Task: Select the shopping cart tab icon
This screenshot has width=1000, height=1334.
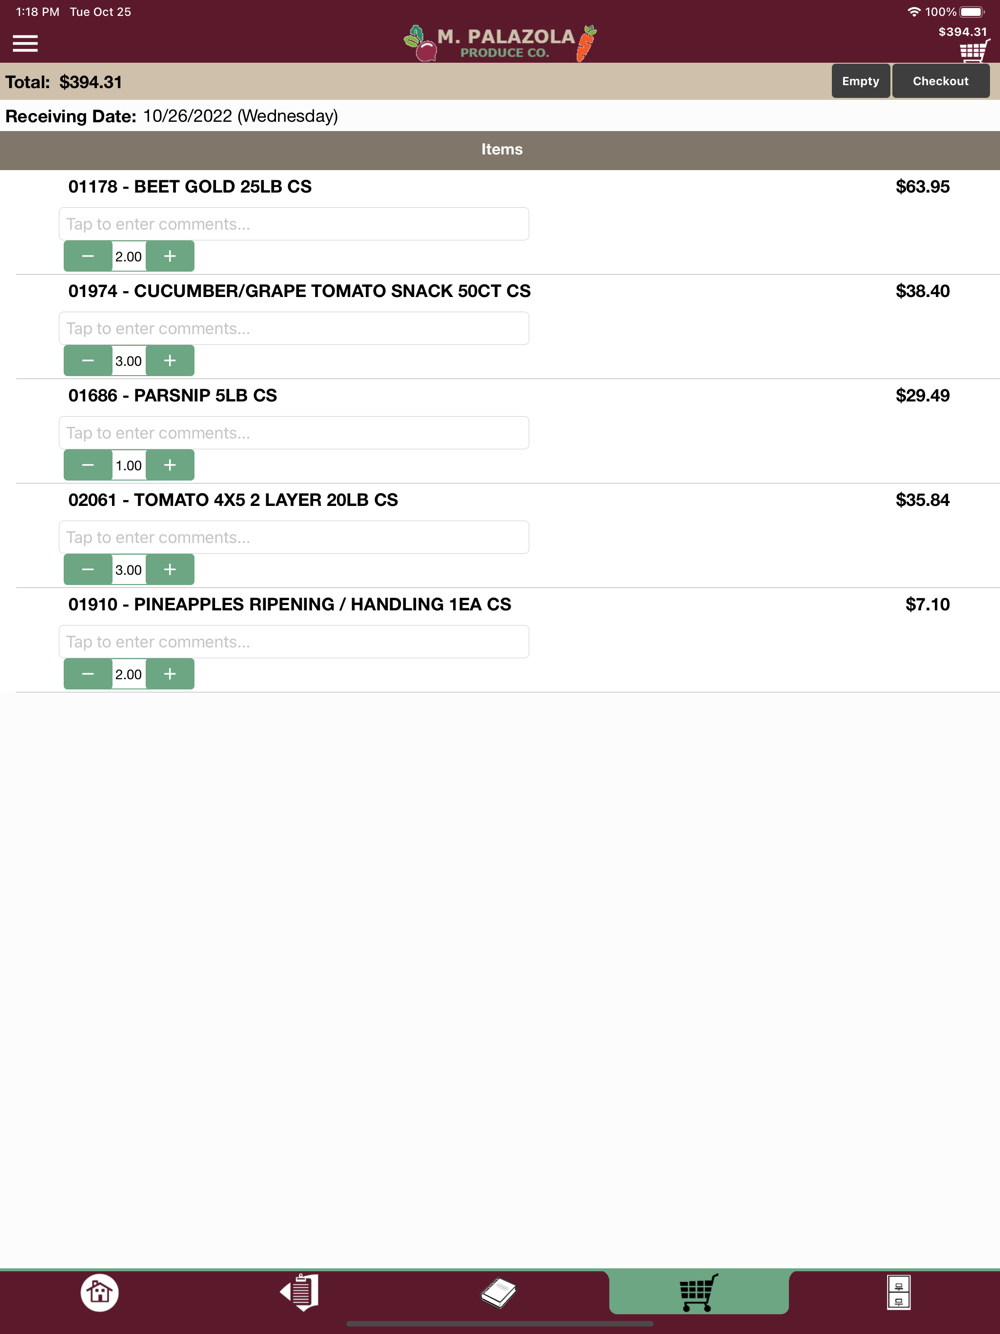Action: coord(698,1292)
